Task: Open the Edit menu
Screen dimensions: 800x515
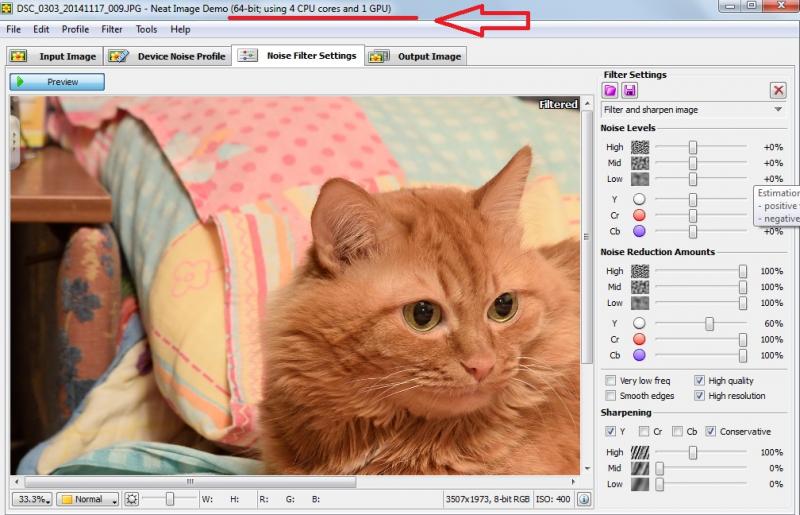Action: 41,30
